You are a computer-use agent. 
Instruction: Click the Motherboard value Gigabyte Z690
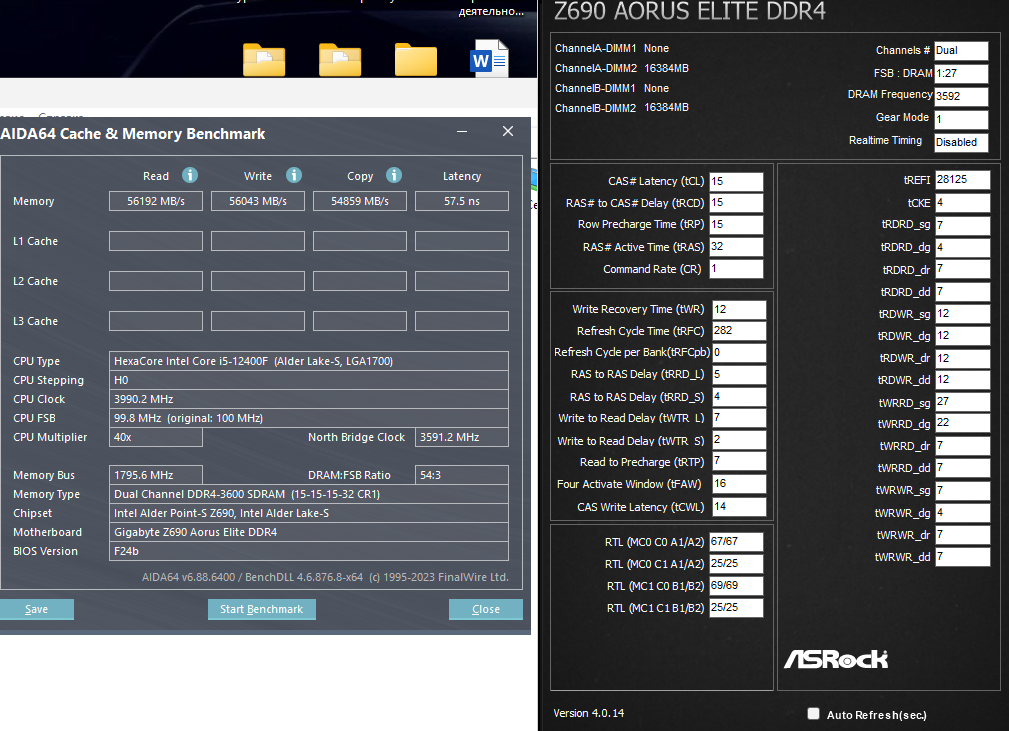[309, 532]
